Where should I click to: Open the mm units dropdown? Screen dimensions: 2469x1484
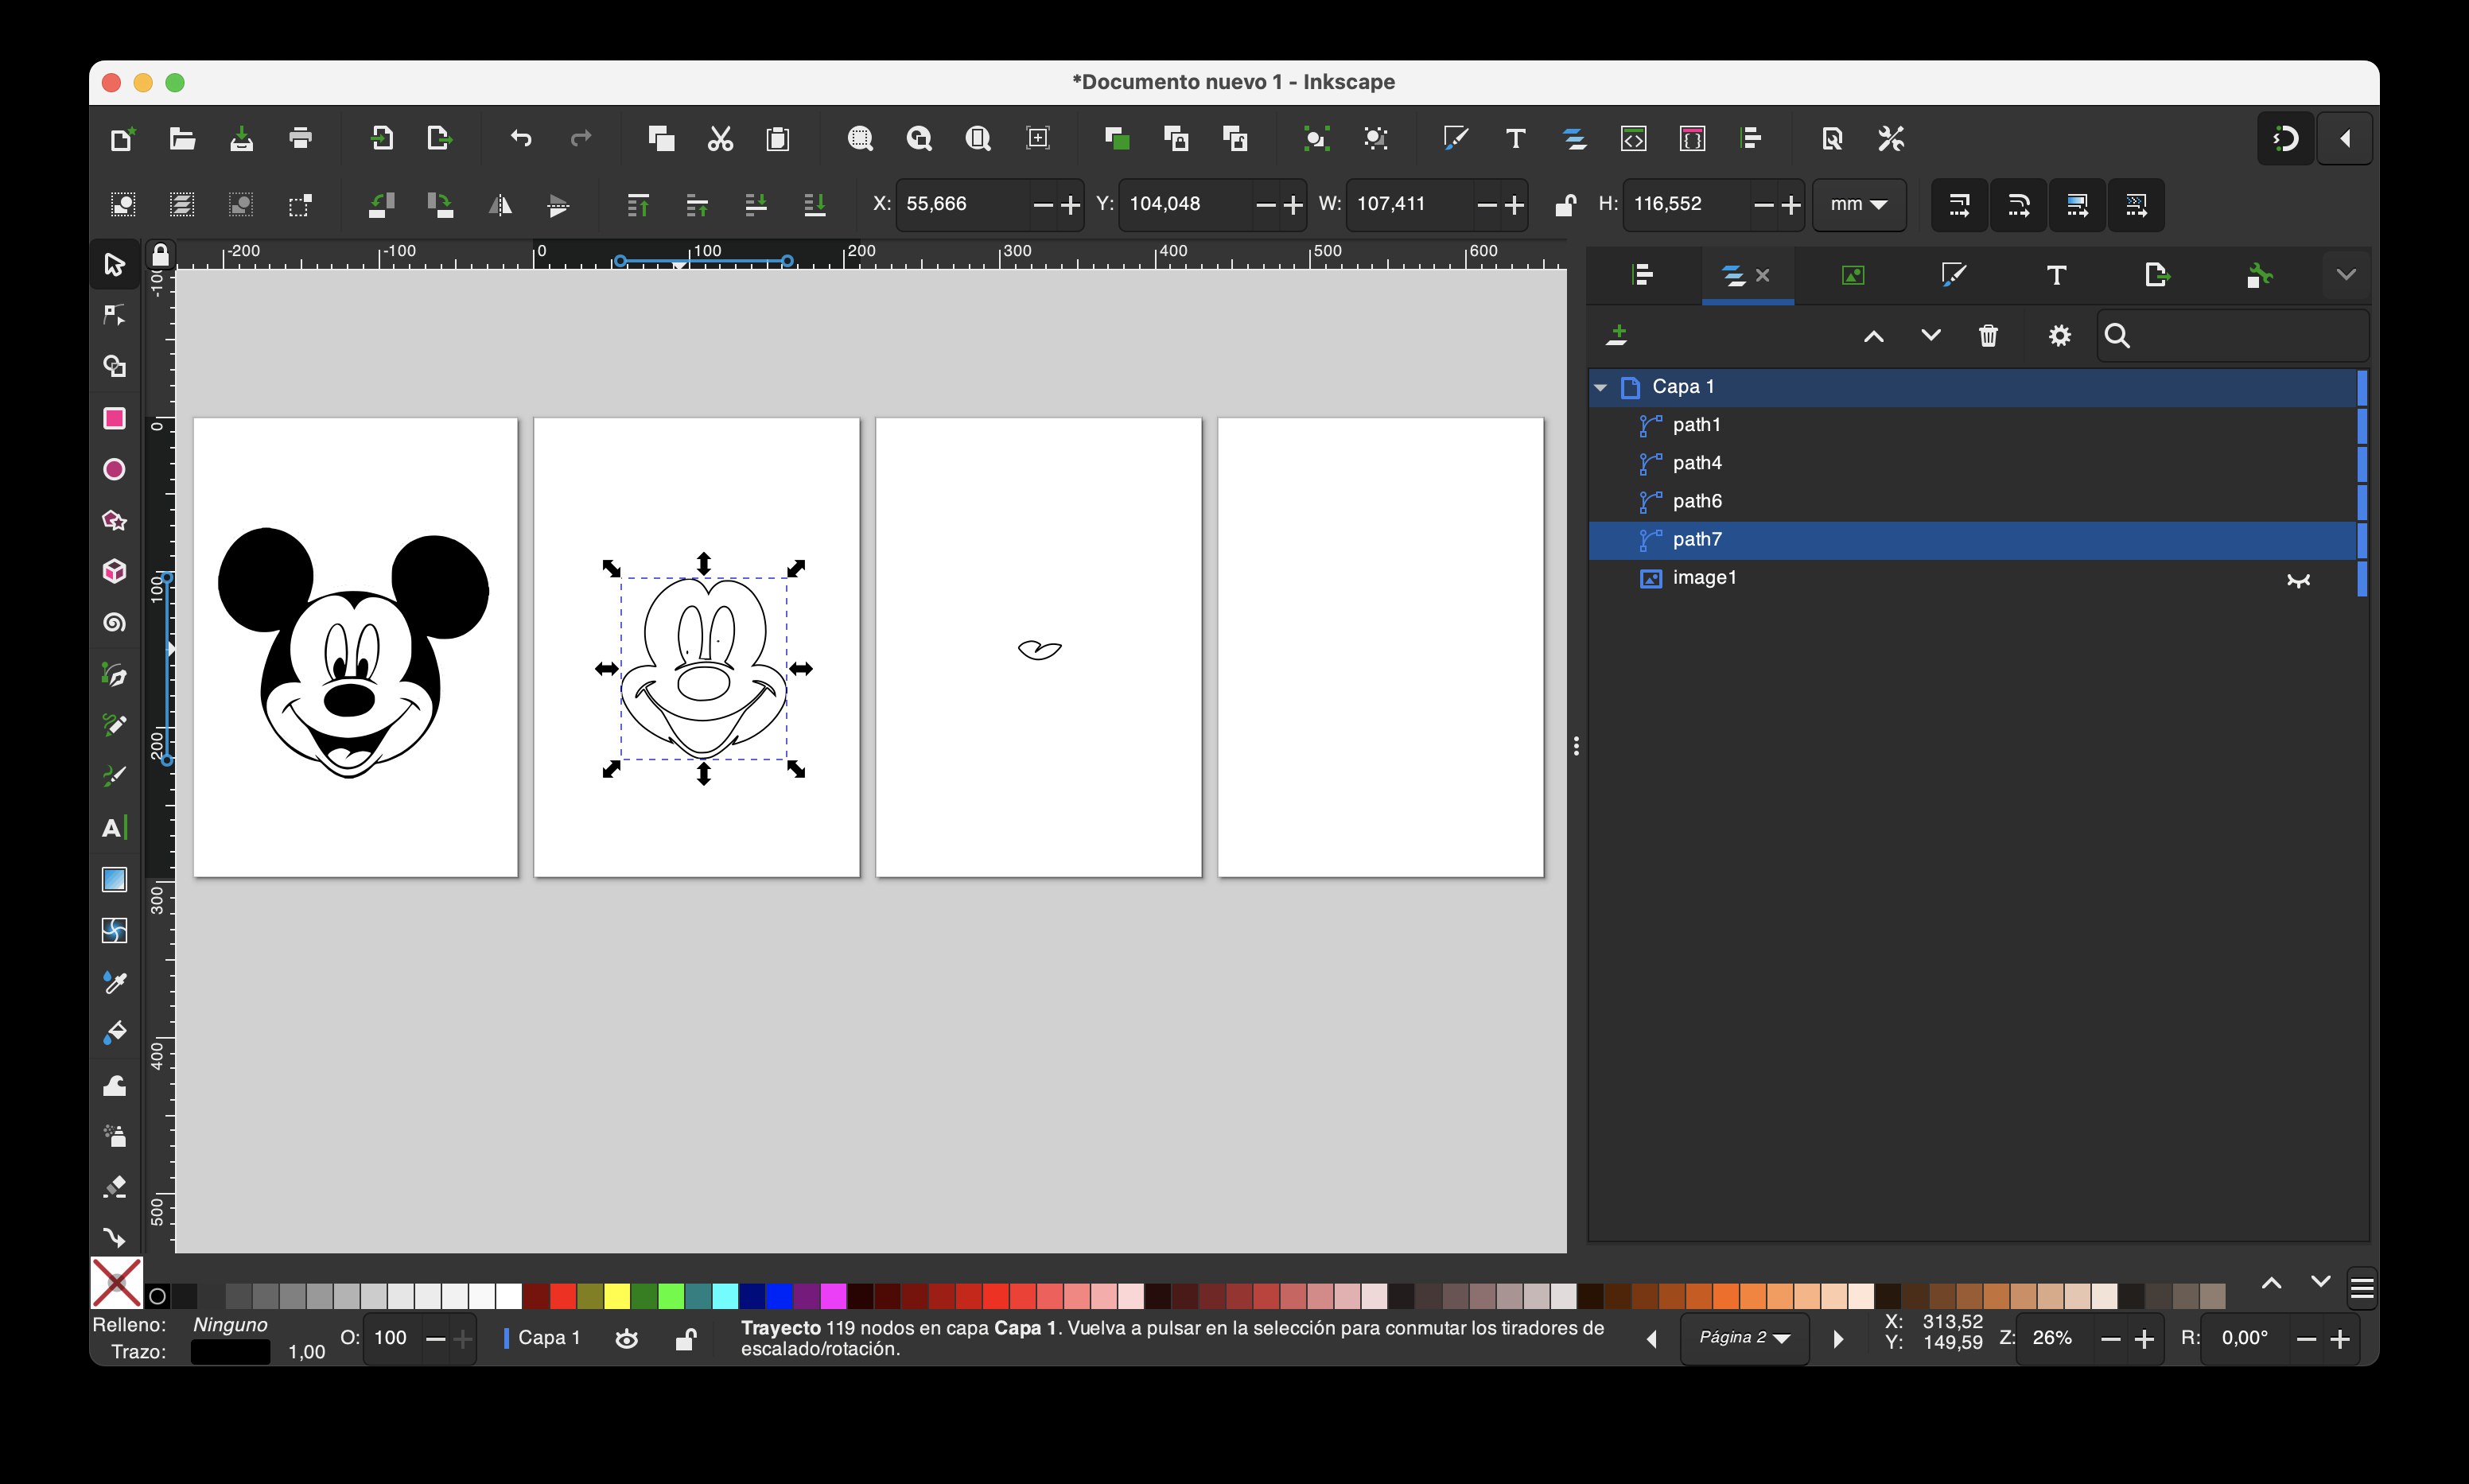pos(1858,205)
